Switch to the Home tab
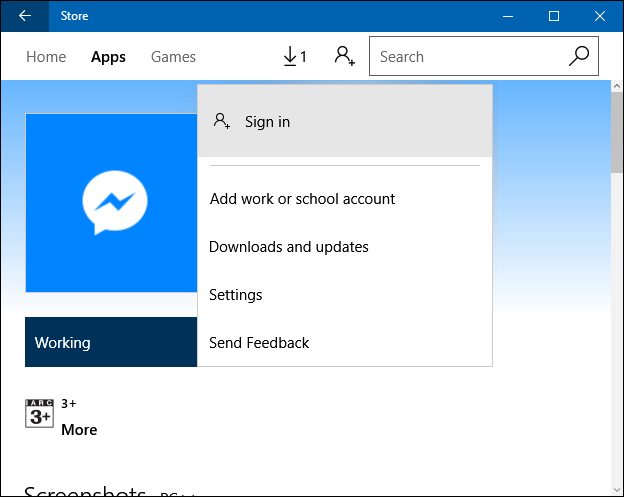 click(46, 57)
